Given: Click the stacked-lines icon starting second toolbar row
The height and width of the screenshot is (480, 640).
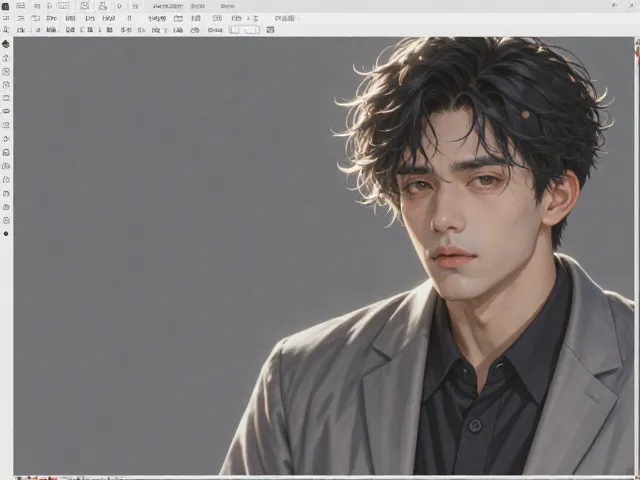Looking at the screenshot, I should pyautogui.click(x=6, y=18).
